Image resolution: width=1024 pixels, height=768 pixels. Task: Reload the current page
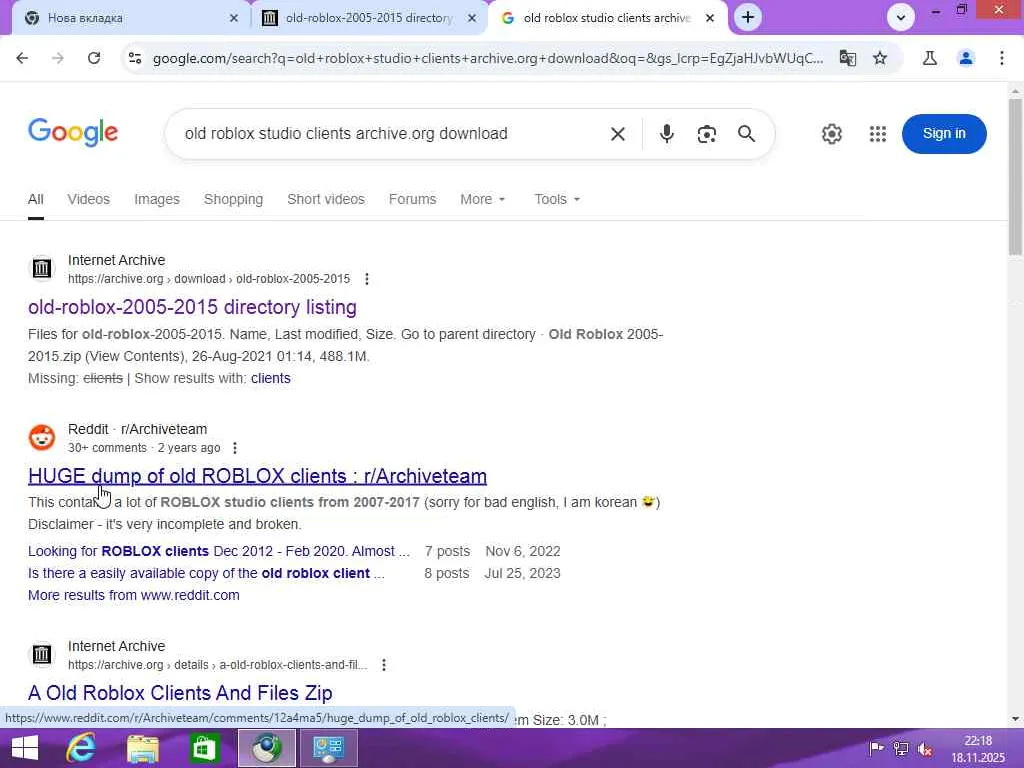coord(94,58)
